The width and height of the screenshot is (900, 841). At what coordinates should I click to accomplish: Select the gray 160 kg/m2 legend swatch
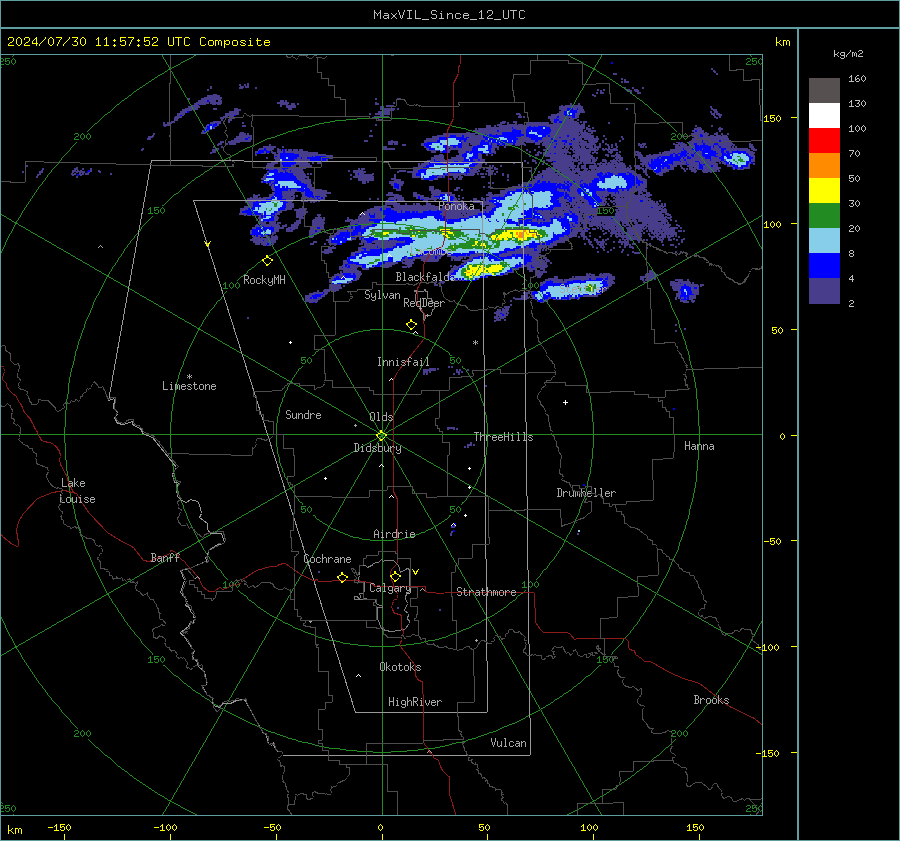(x=824, y=90)
